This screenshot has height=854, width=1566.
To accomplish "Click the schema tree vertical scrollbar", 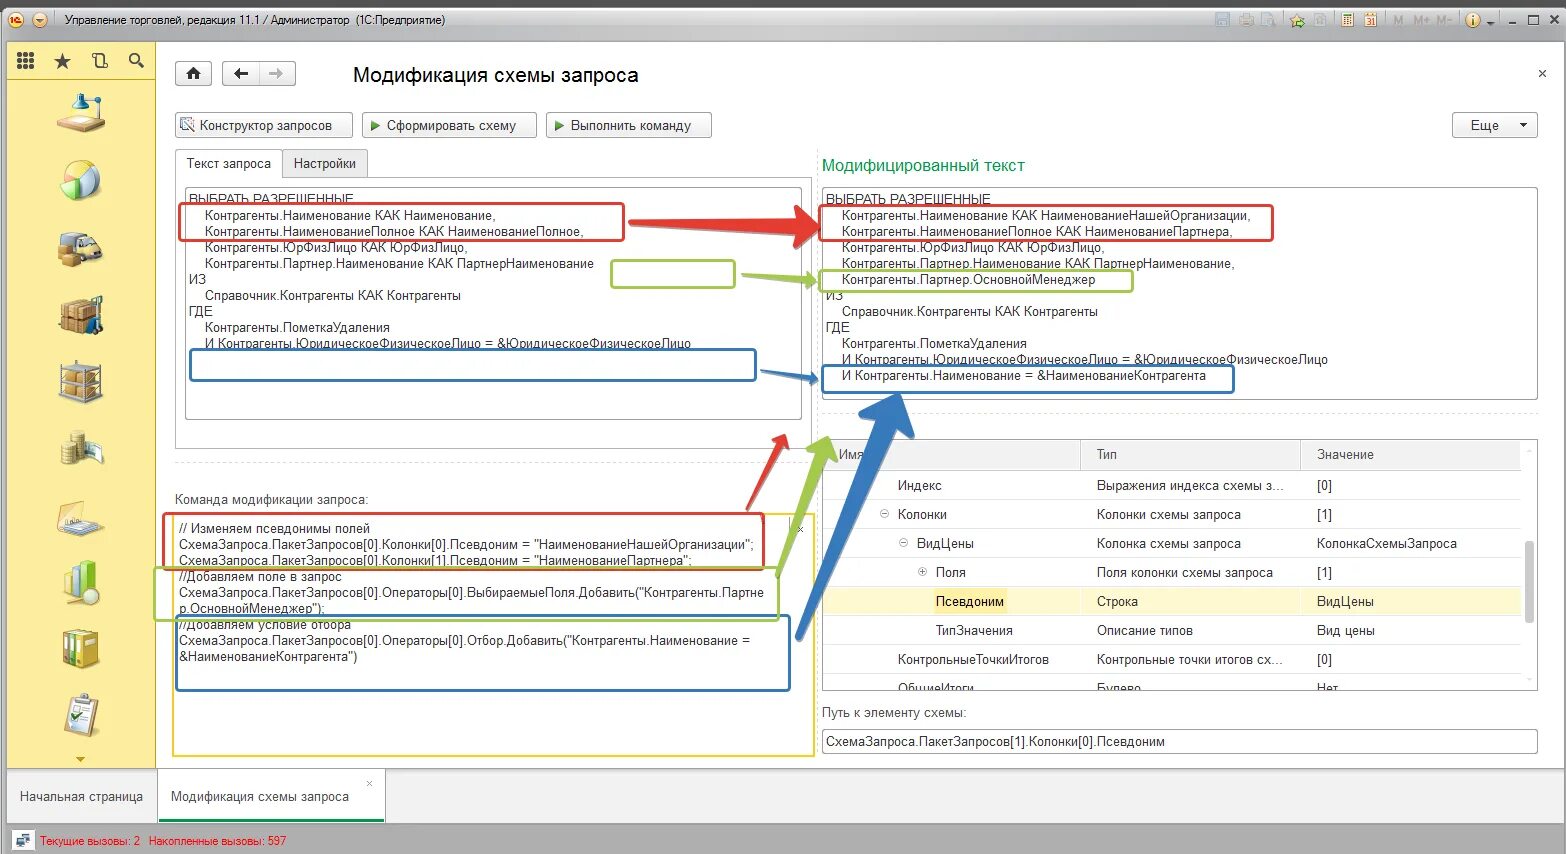I will coord(1528,581).
